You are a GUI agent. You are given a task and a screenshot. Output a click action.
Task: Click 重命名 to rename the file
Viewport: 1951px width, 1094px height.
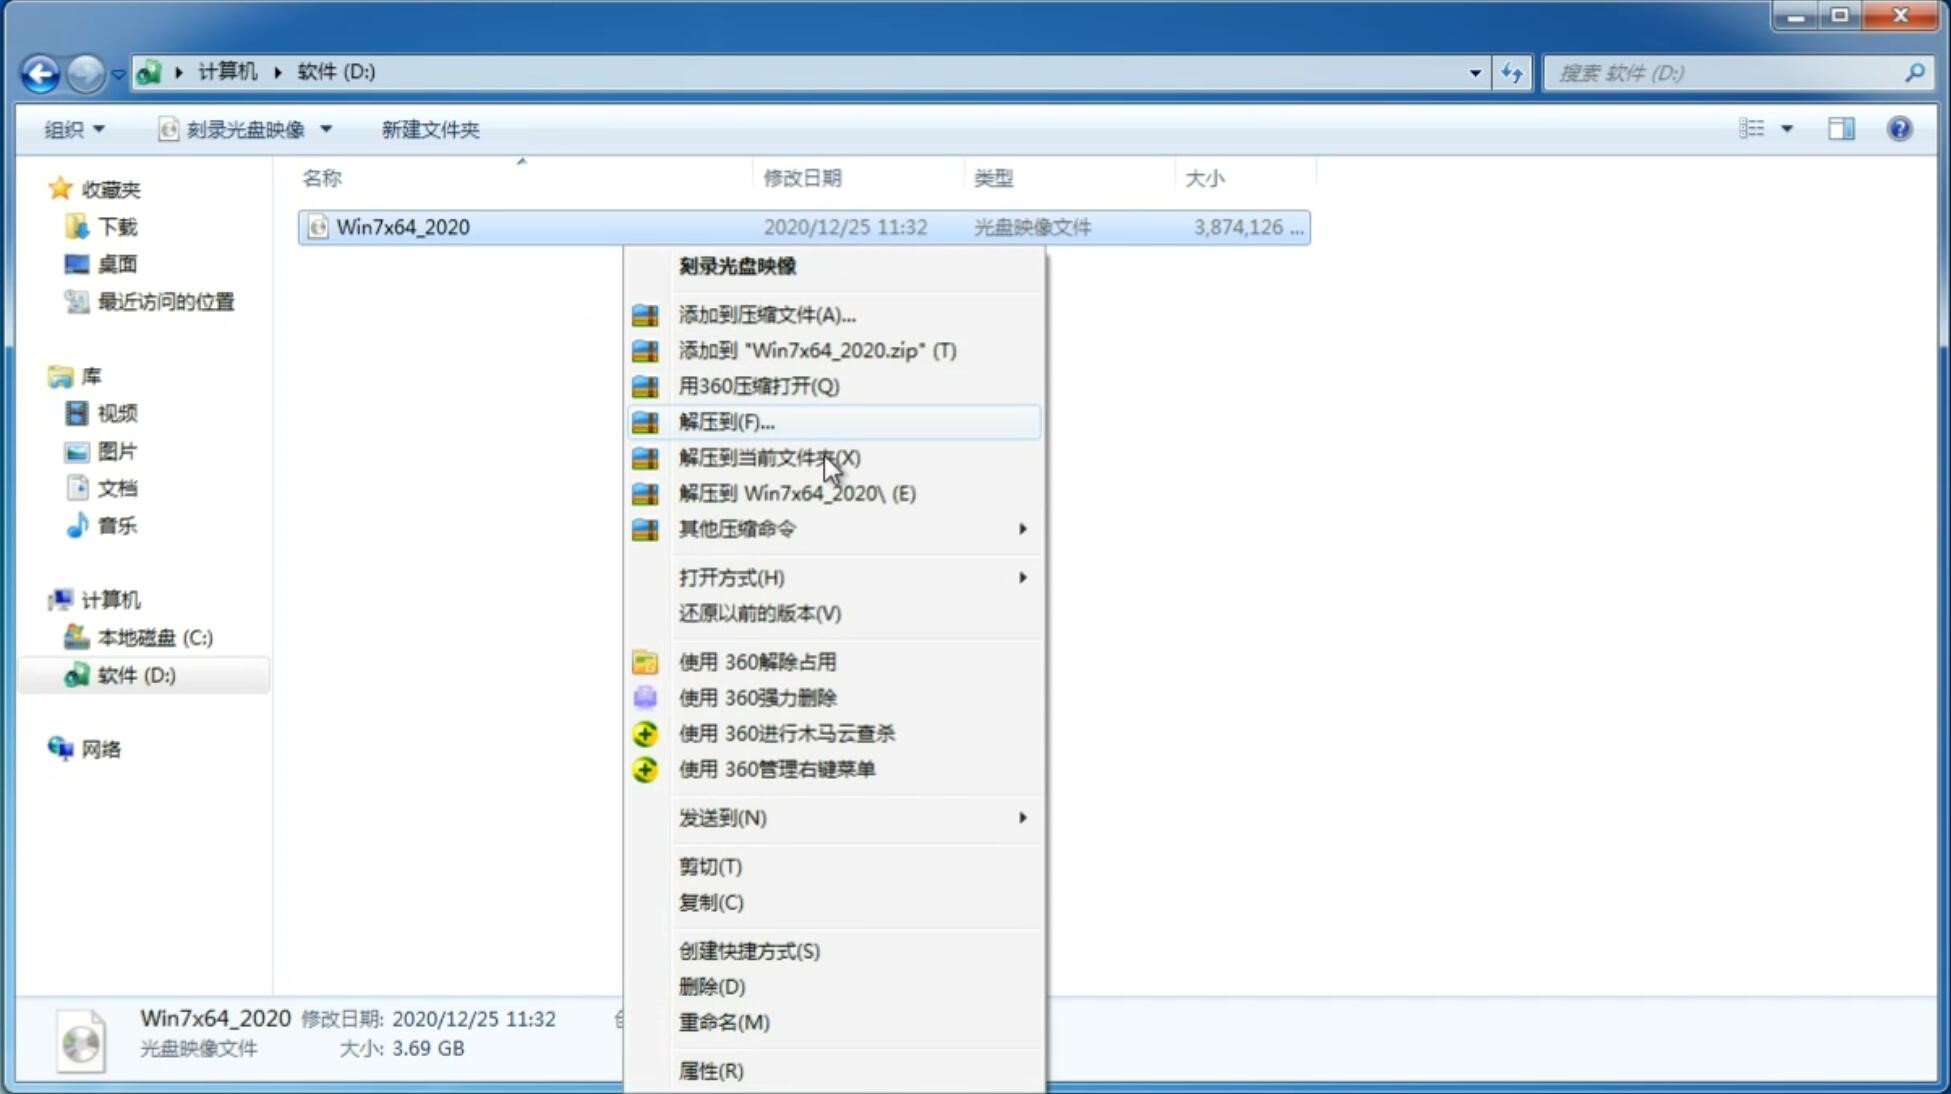(724, 1022)
